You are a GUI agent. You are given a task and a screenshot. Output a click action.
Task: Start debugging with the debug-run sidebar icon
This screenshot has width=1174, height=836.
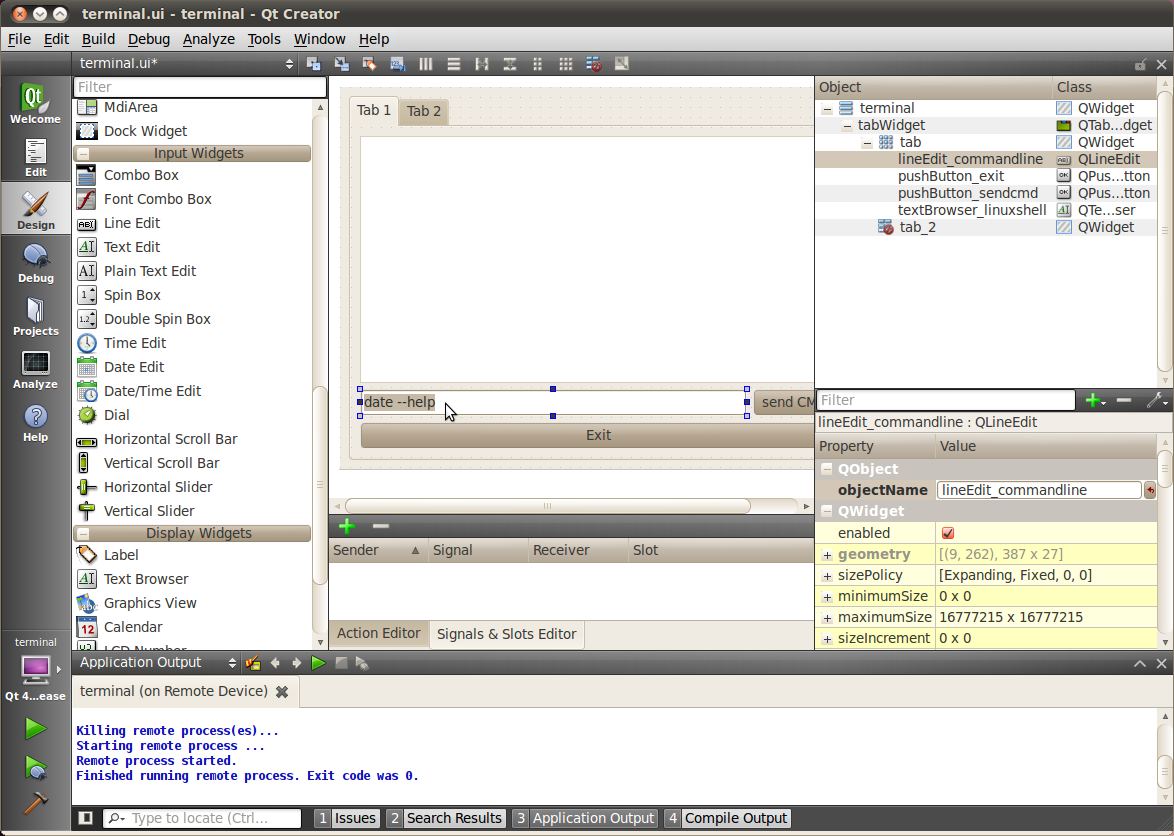35,767
